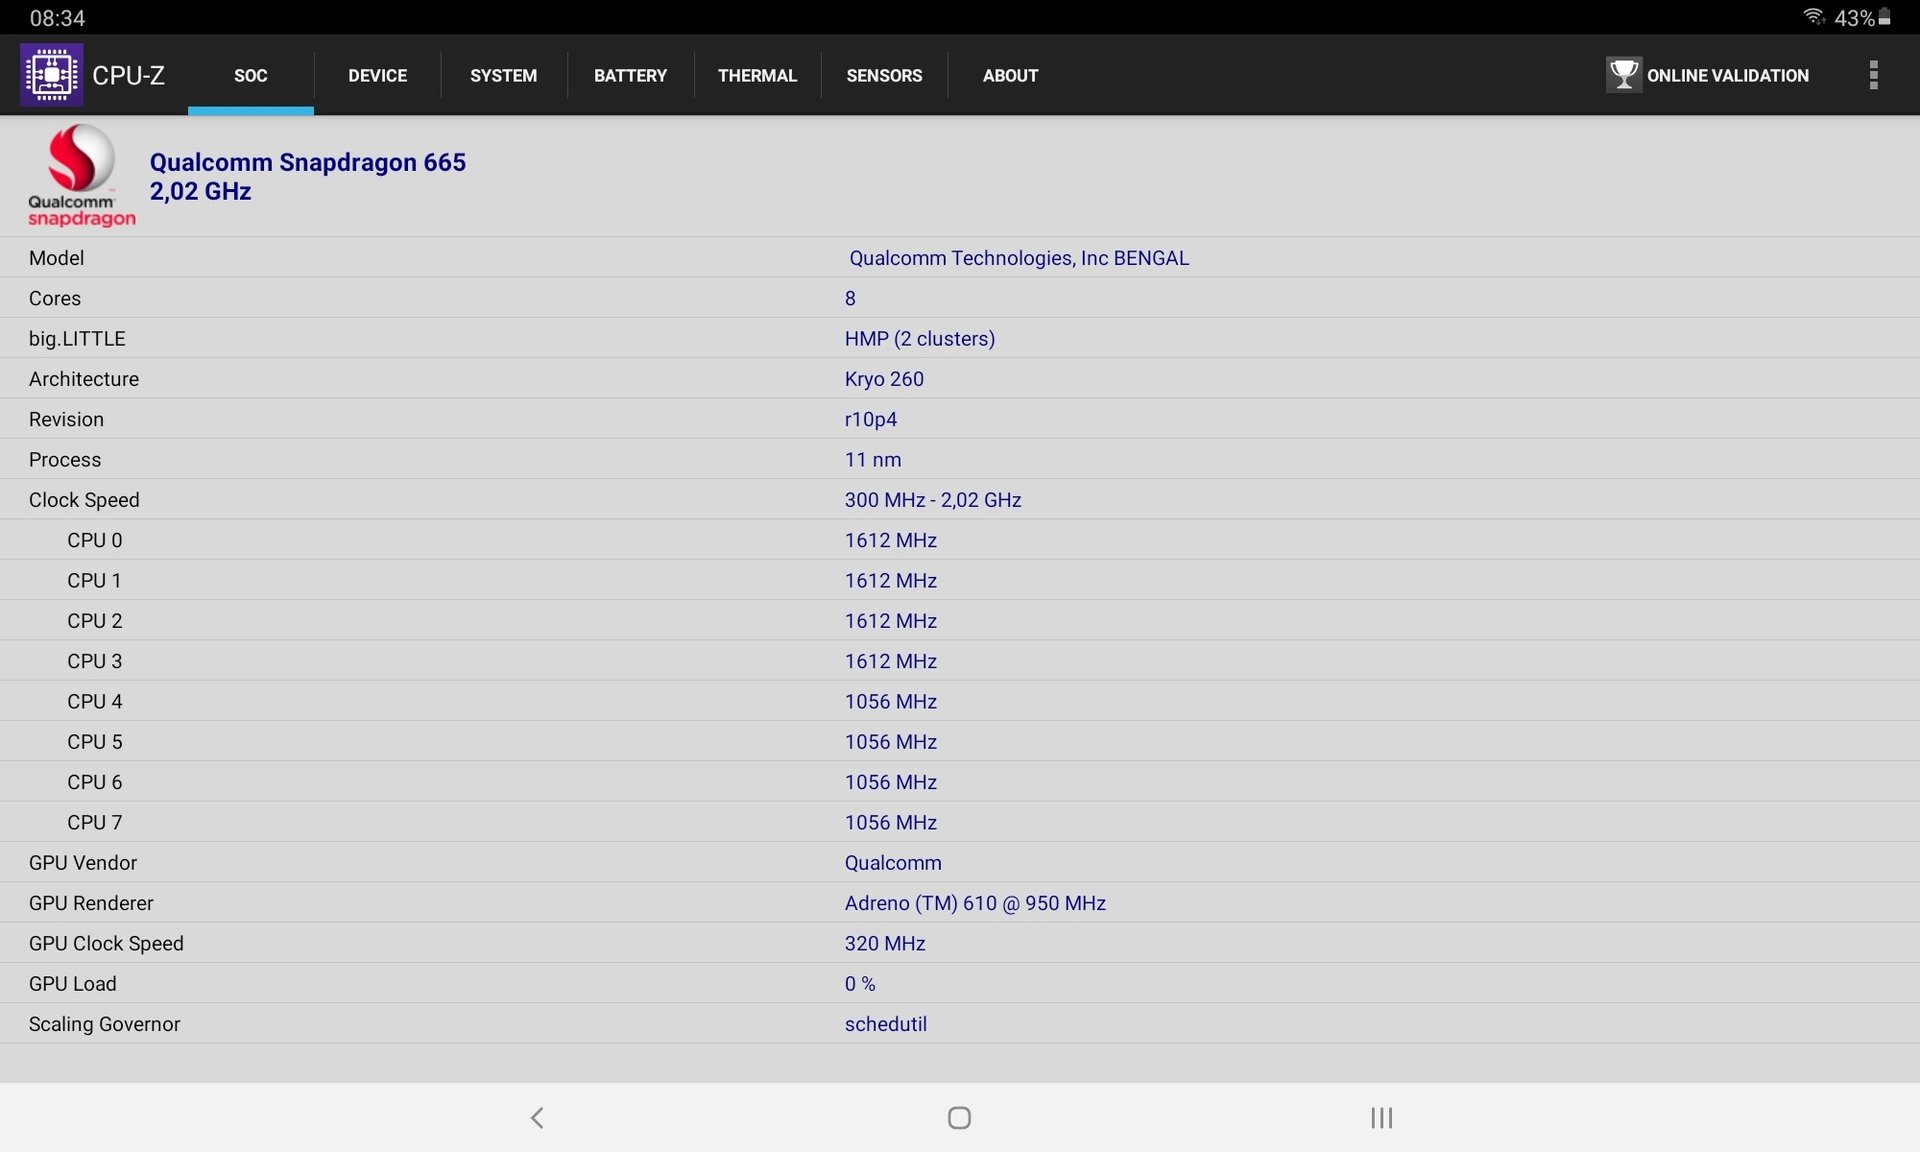The width and height of the screenshot is (1920, 1152).
Task: Select the GPU Renderer row label
Action: 91,903
